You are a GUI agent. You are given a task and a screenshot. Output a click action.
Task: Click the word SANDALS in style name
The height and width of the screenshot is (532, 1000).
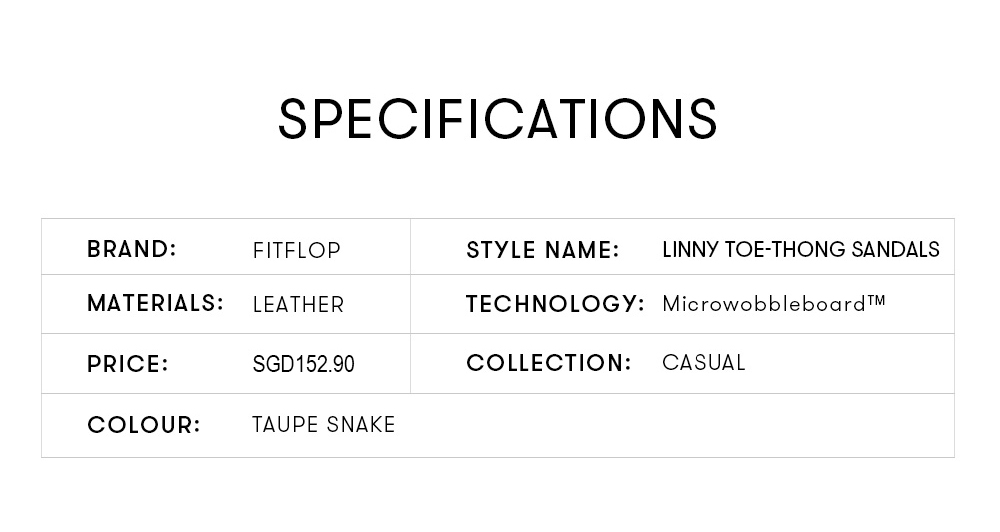tap(895, 249)
